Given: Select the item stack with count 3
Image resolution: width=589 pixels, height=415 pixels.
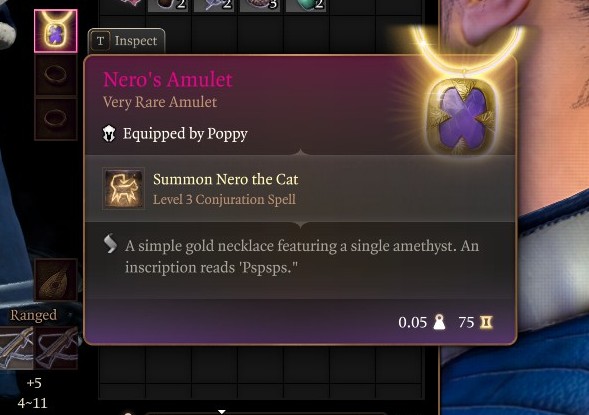Looking at the screenshot, I should (x=260, y=5).
